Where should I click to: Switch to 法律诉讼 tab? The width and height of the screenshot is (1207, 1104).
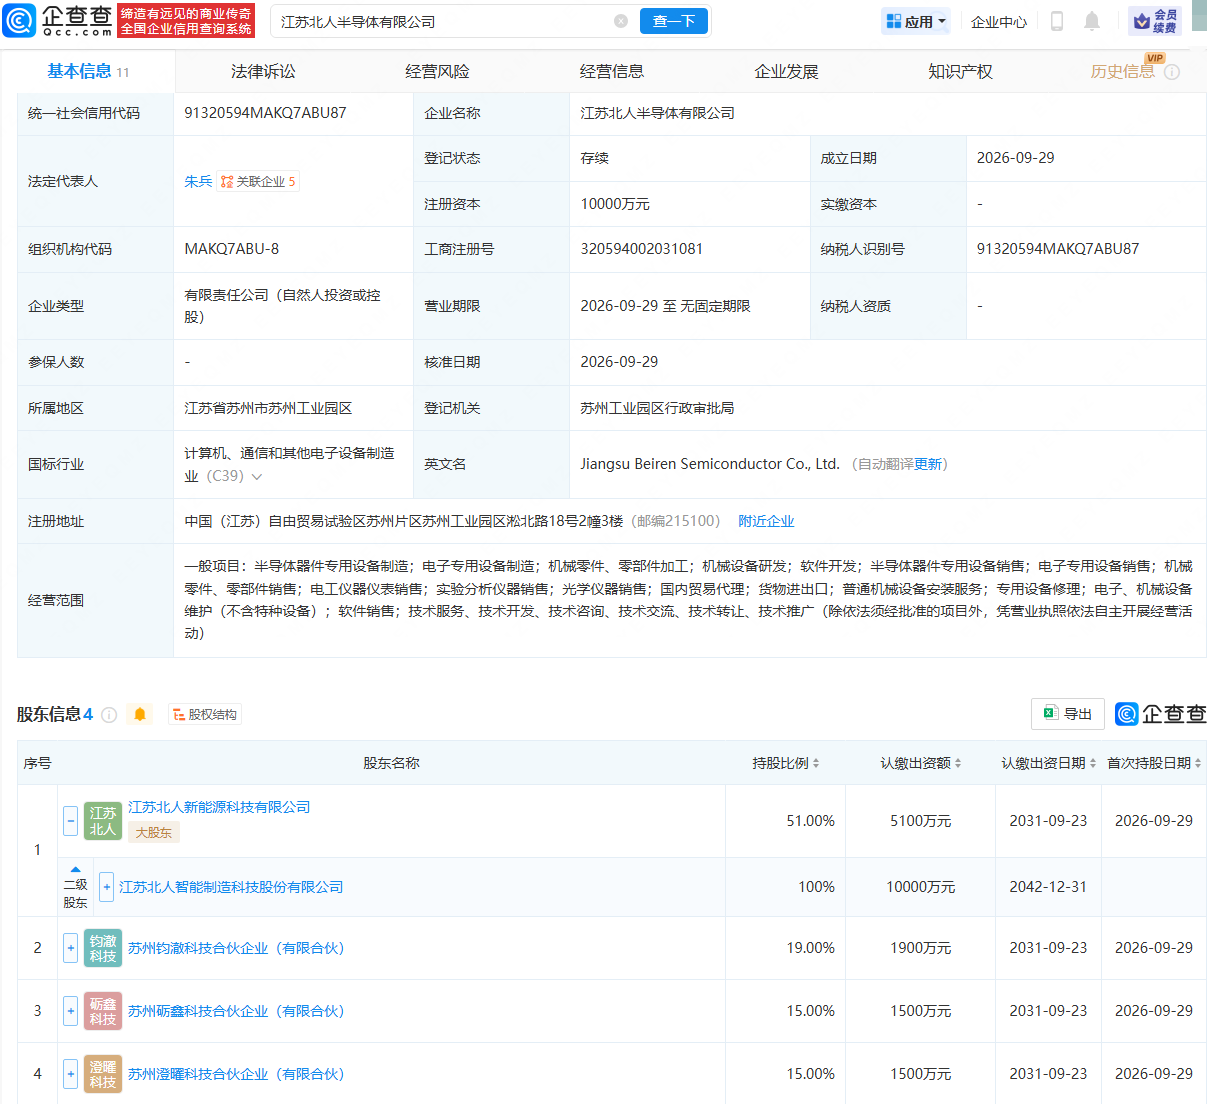click(x=263, y=72)
